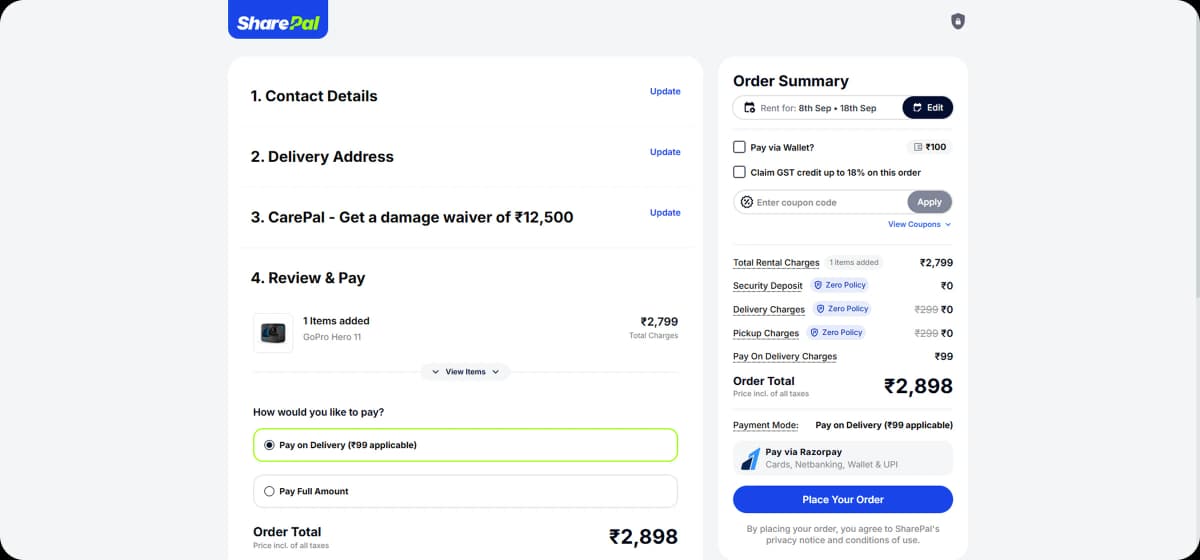The image size is (1200, 560).
Task: Click the calendar icon beside rental dates
Action: 750,108
